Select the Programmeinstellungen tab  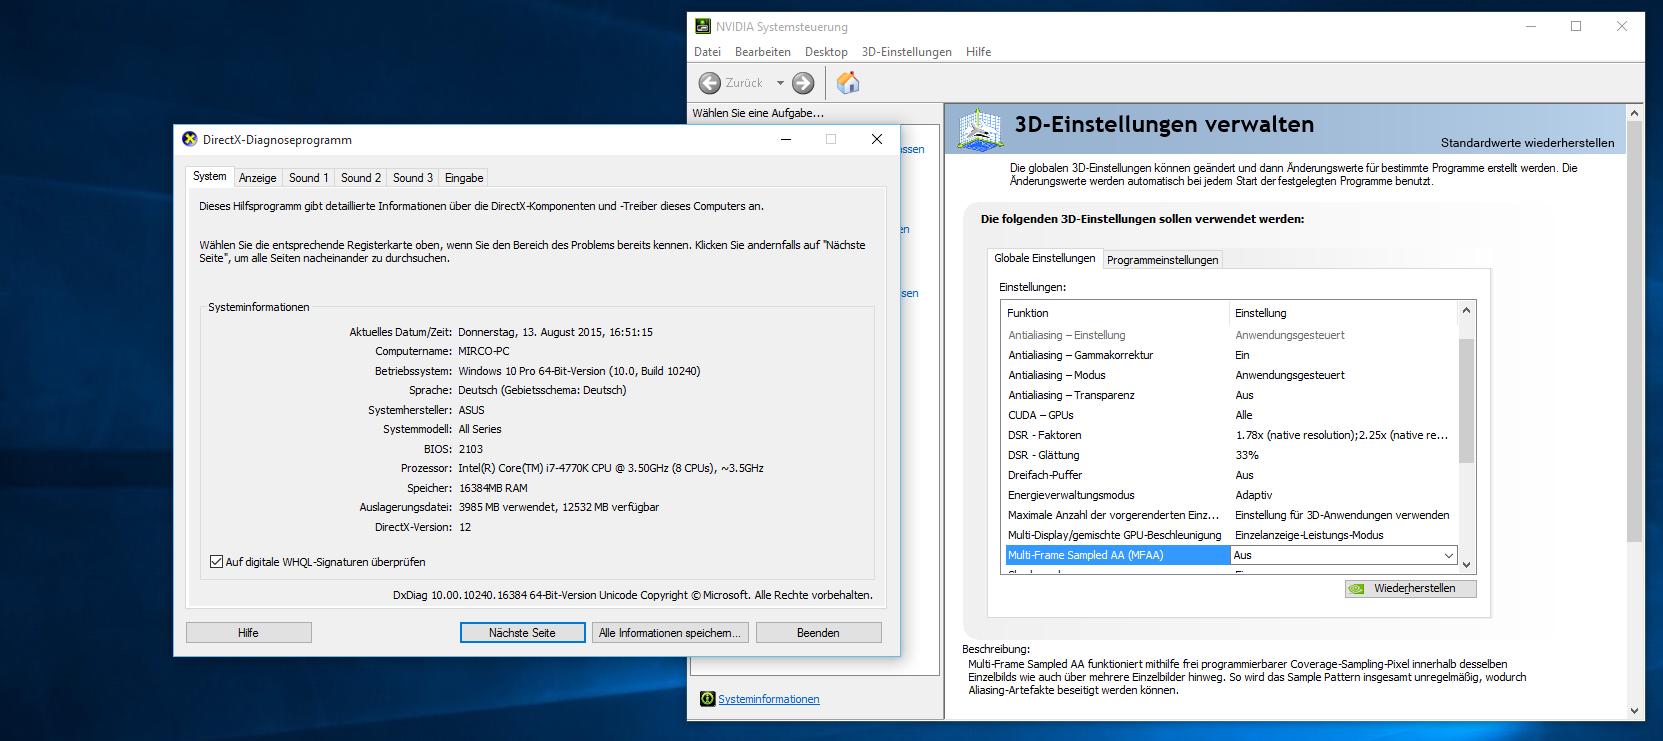pos(1163,260)
